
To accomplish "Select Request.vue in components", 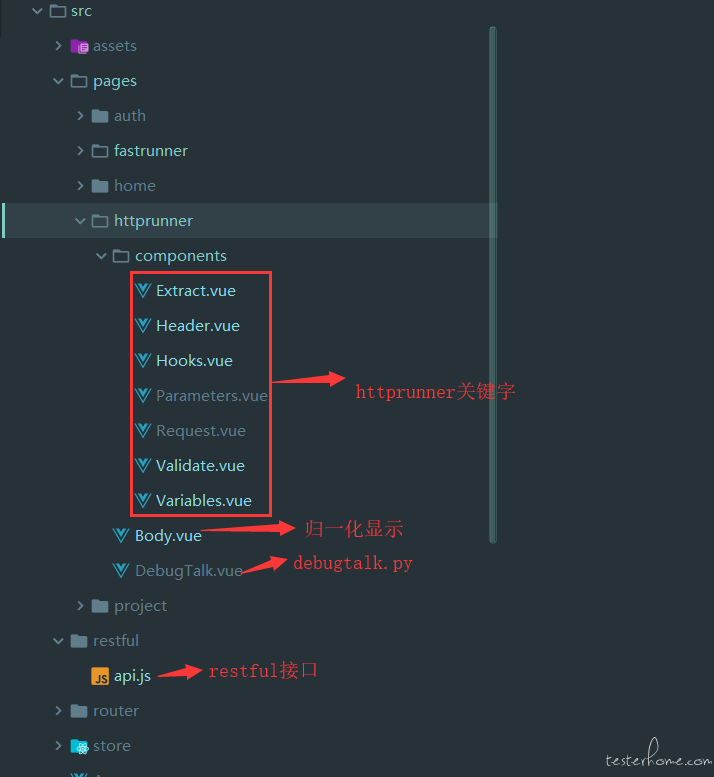I will pyautogui.click(x=201, y=431).
